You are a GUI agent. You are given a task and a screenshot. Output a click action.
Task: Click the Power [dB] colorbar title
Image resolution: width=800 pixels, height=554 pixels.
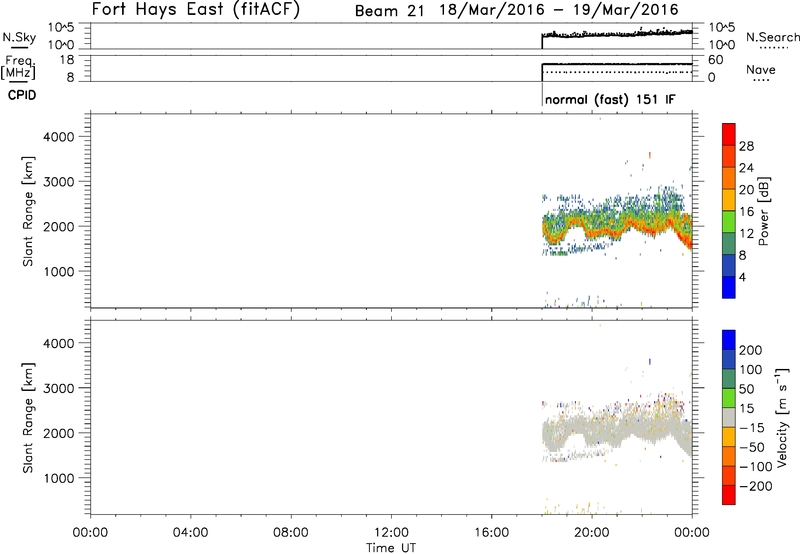[x=763, y=211]
